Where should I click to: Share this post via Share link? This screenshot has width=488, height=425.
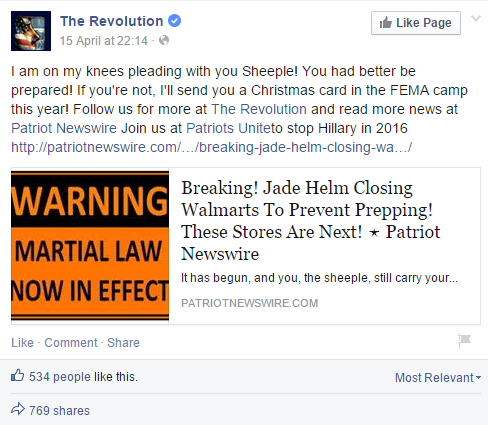[x=123, y=343]
